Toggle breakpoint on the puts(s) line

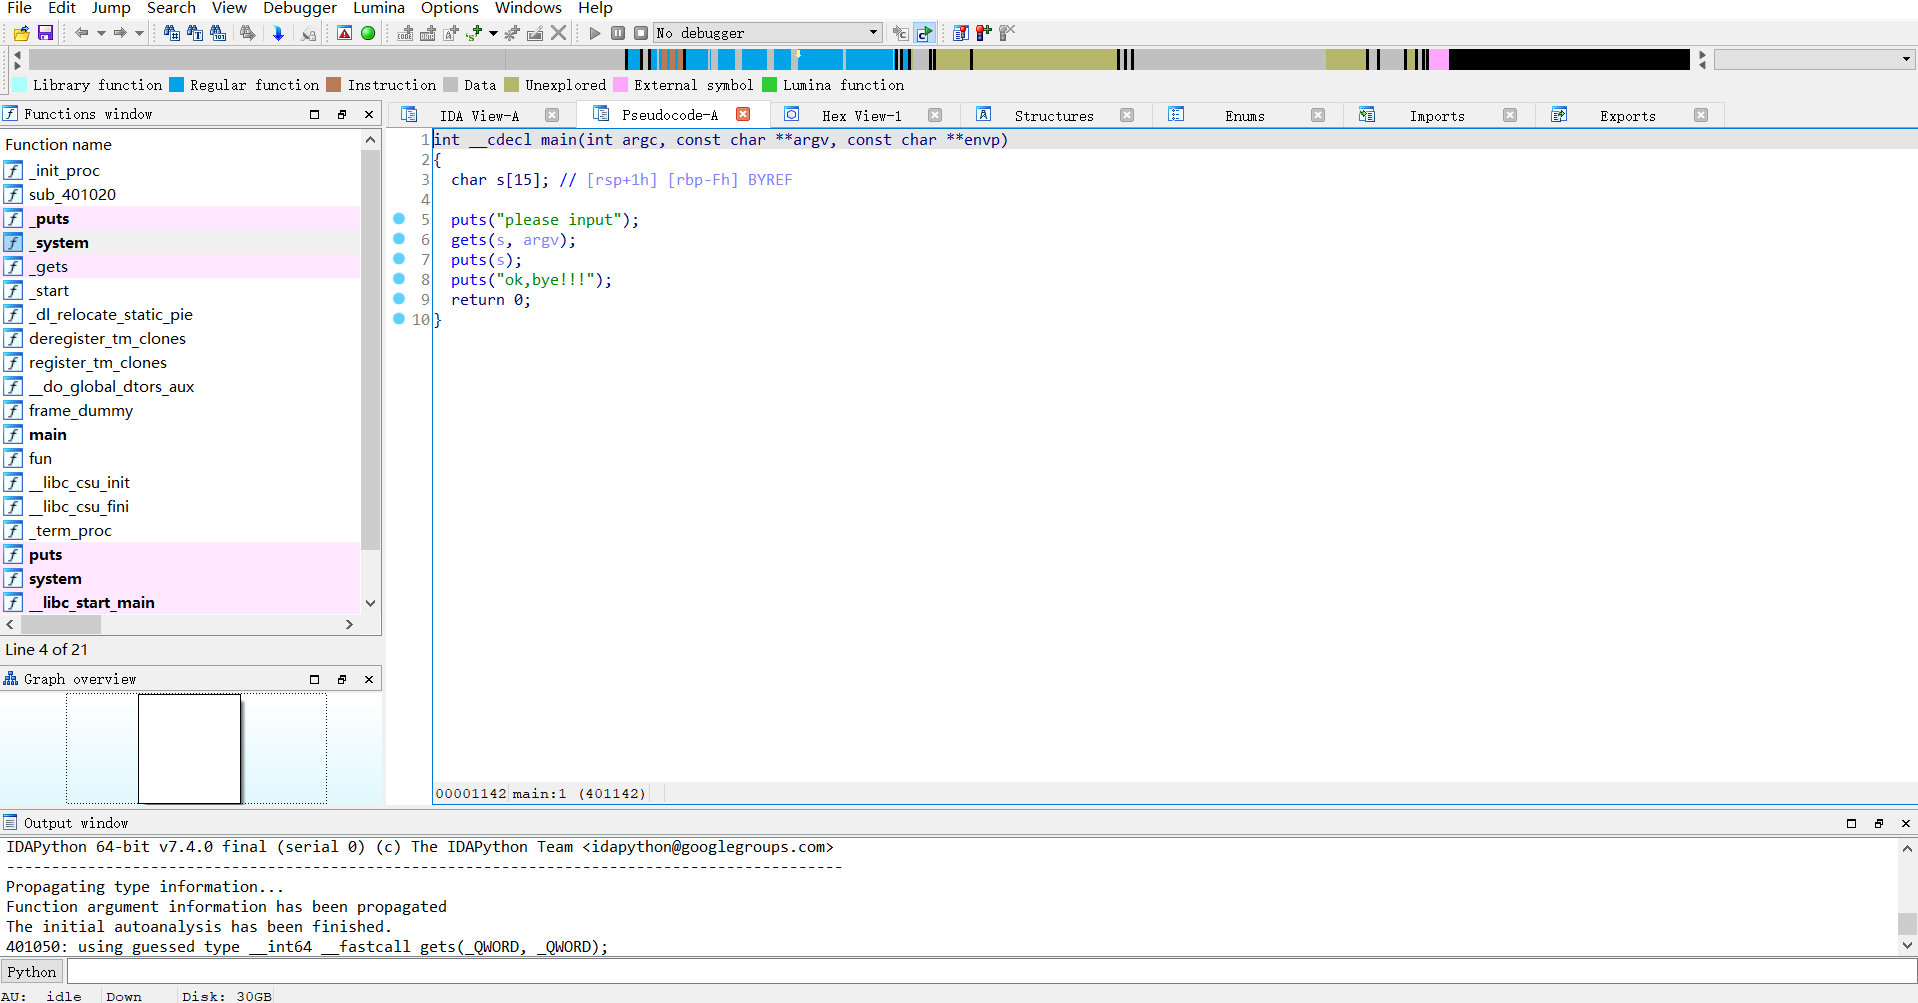coord(399,259)
